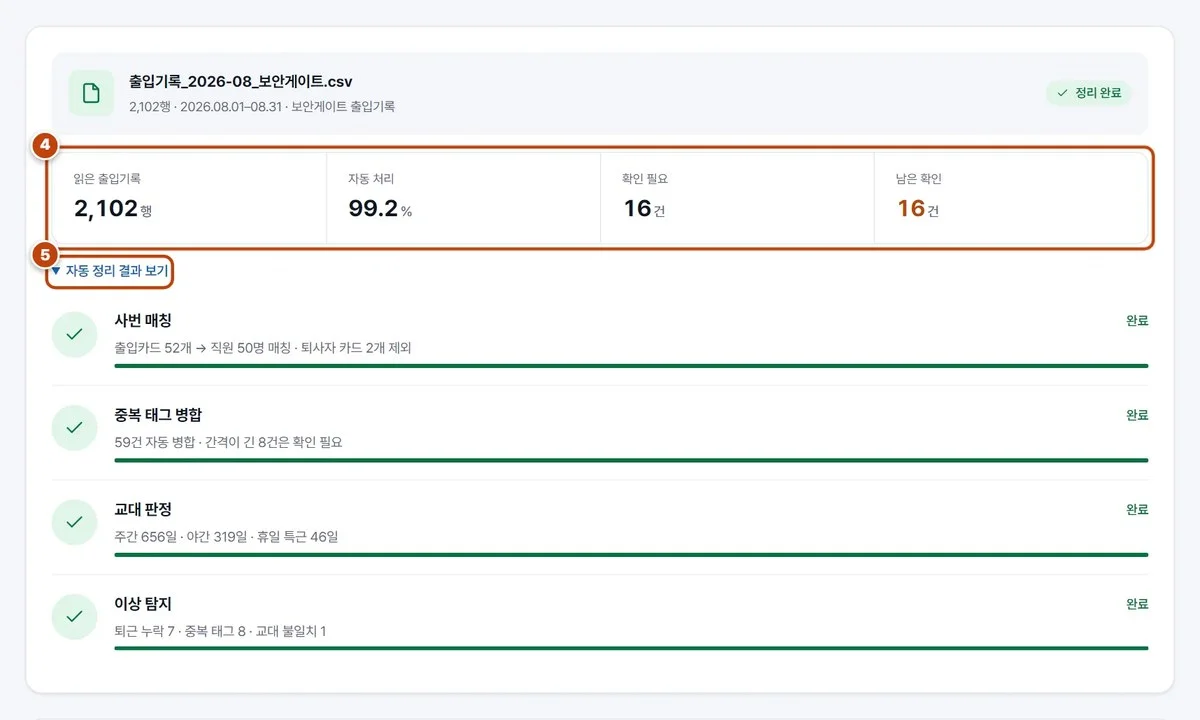This screenshot has width=1200, height=720.
Task: Click the 중복 태그 병합 step title
Action: pyautogui.click(x=158, y=415)
